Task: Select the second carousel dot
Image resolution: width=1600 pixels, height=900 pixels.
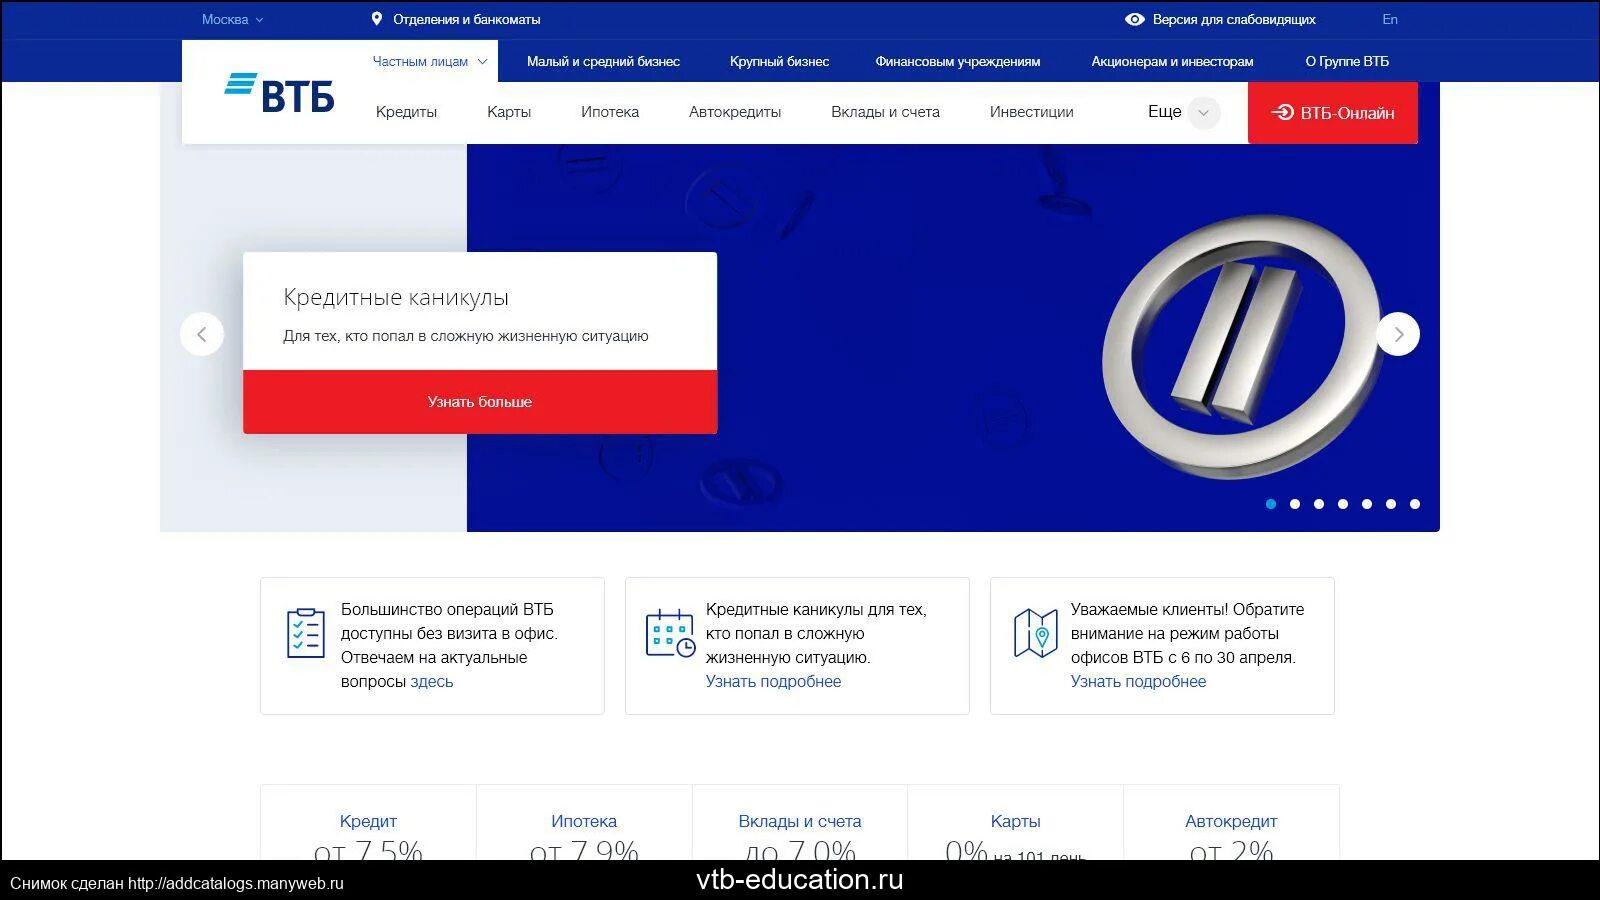Action: tap(1295, 504)
